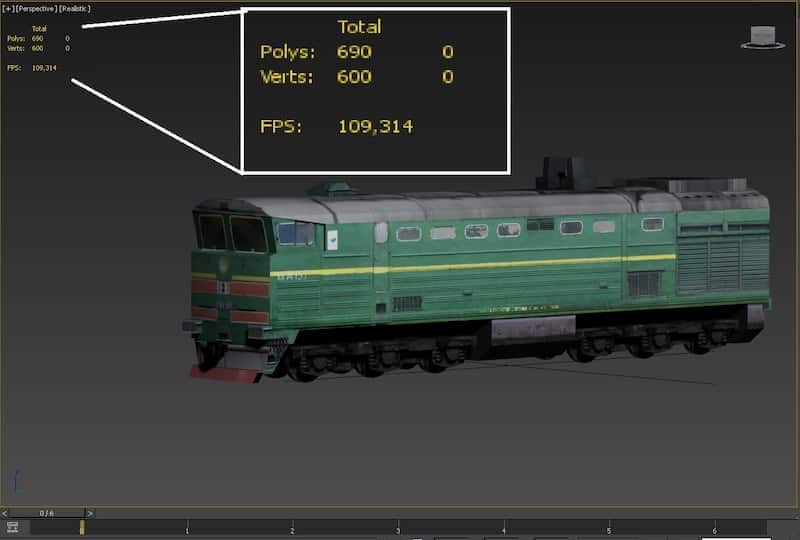Select the yellow key marker at frame 0

pos(82,527)
